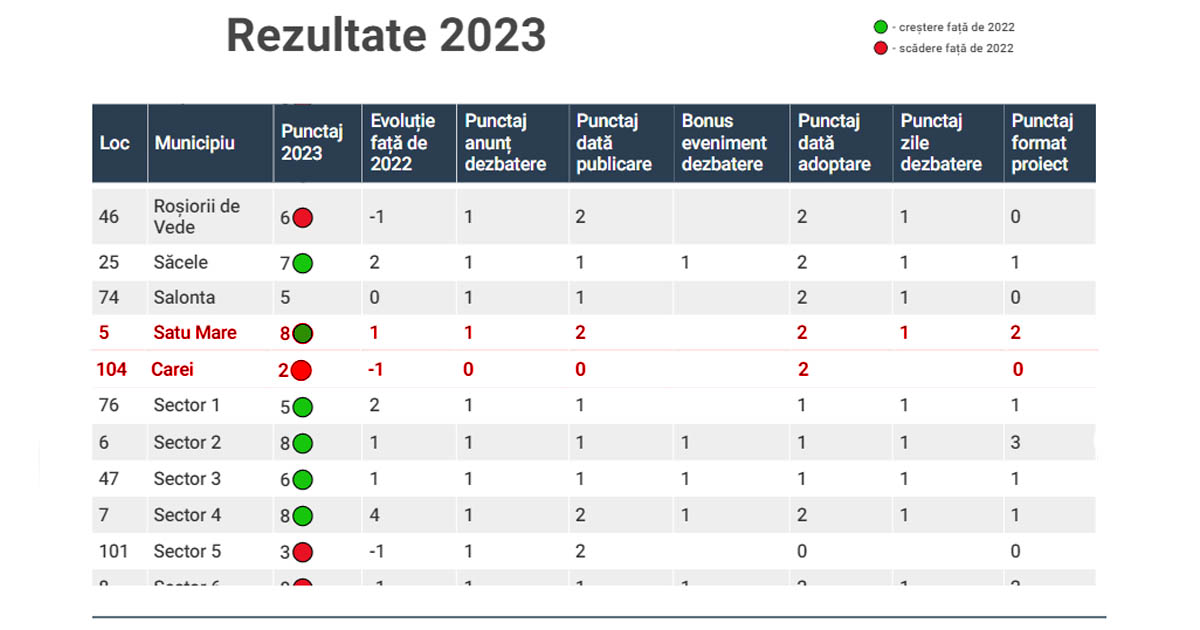Select the Satu Mare municipality name
Image resolution: width=1200 pixels, height=630 pixels.
(x=195, y=333)
